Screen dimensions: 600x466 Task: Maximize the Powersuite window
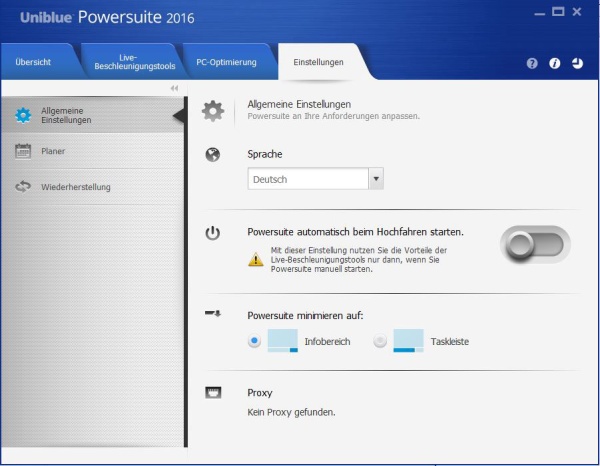pyautogui.click(x=558, y=12)
